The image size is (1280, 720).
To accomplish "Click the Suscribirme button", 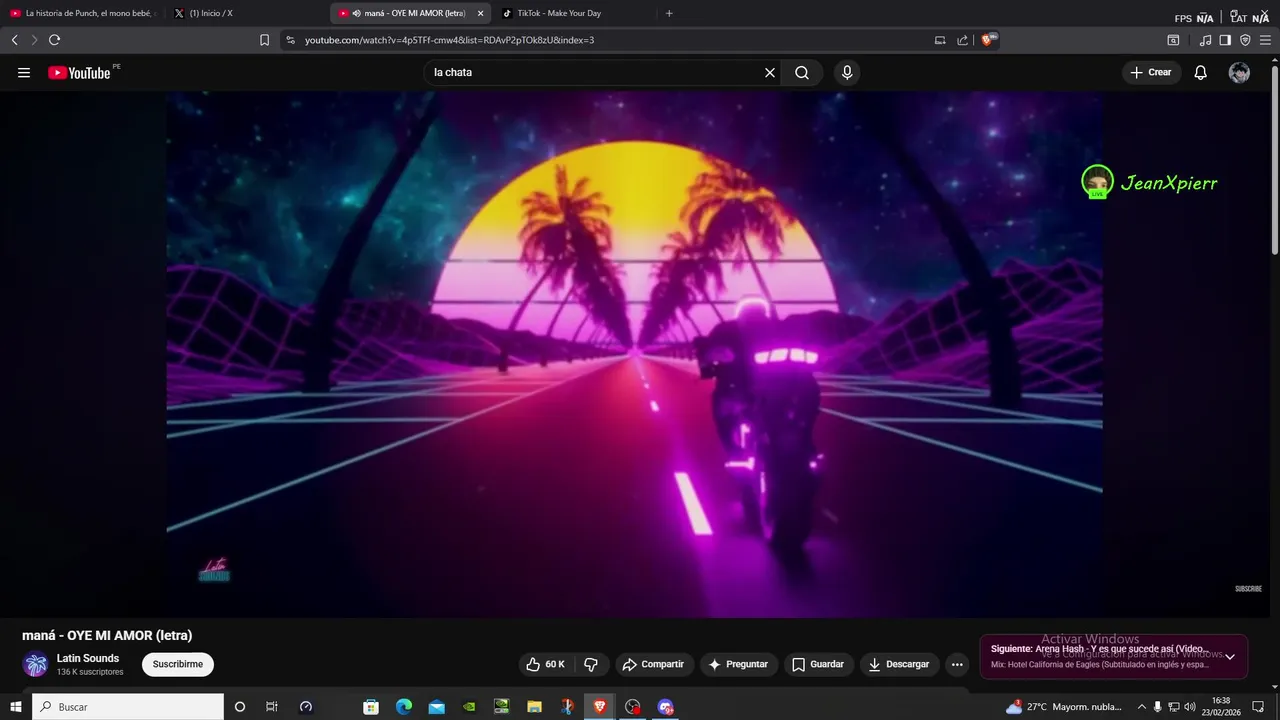I will [178, 664].
